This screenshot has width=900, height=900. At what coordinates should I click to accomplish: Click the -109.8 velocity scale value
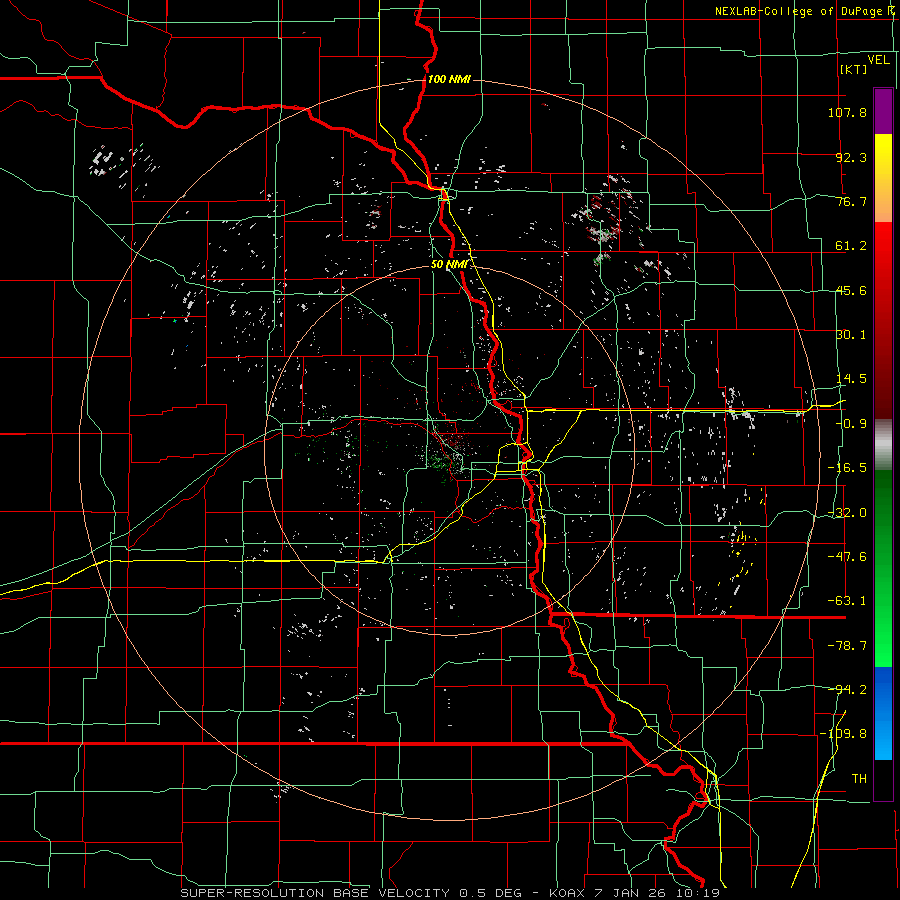click(x=844, y=734)
